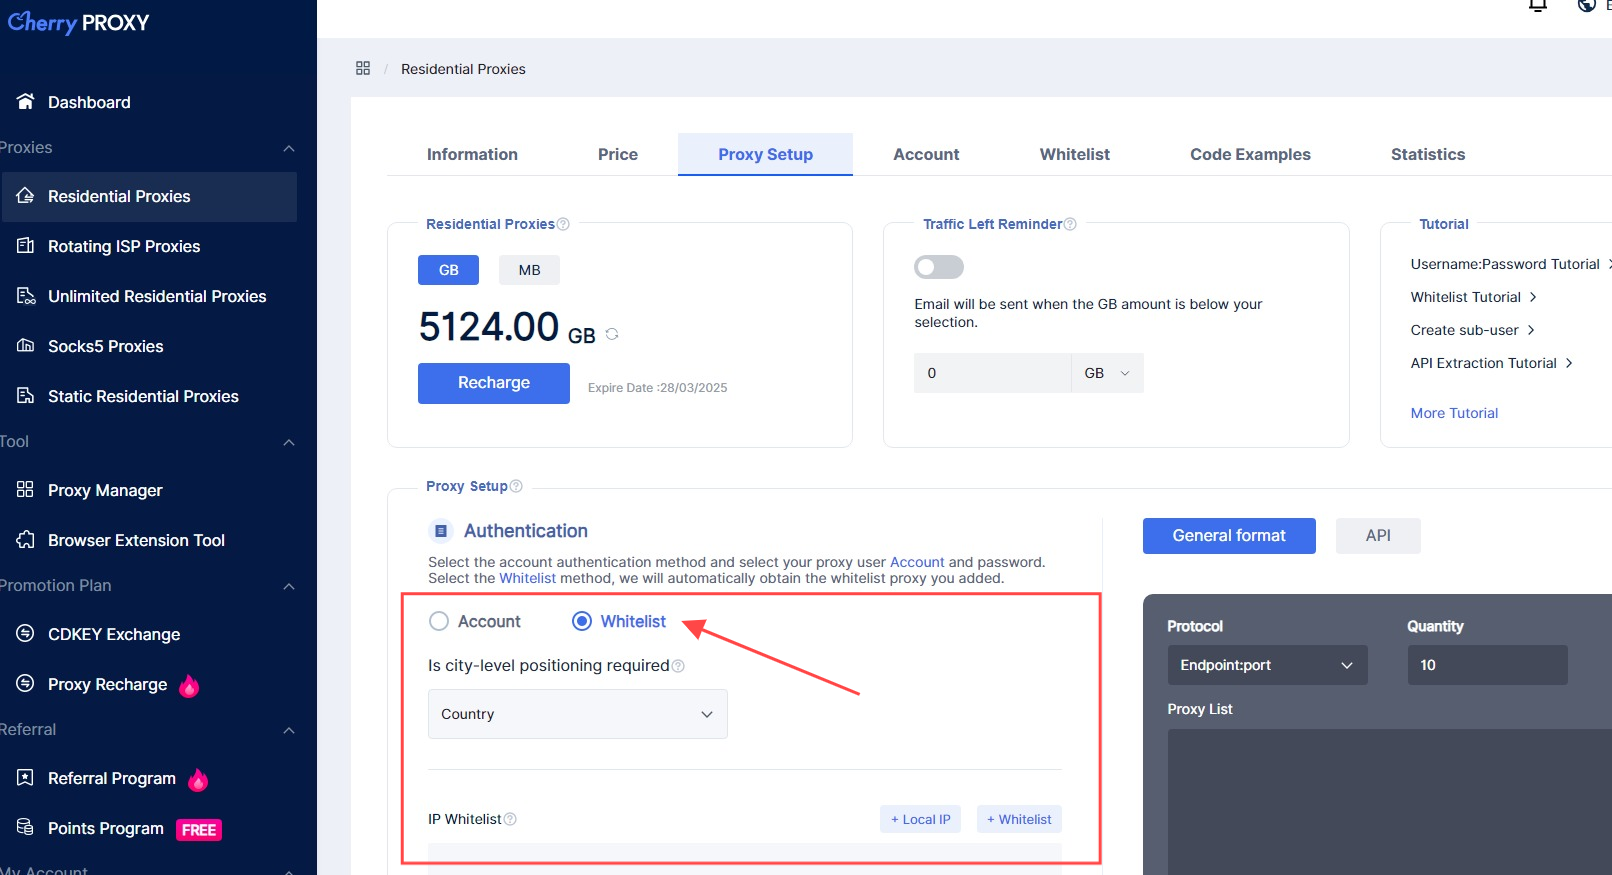Open the More Tutorial link

1454,413
